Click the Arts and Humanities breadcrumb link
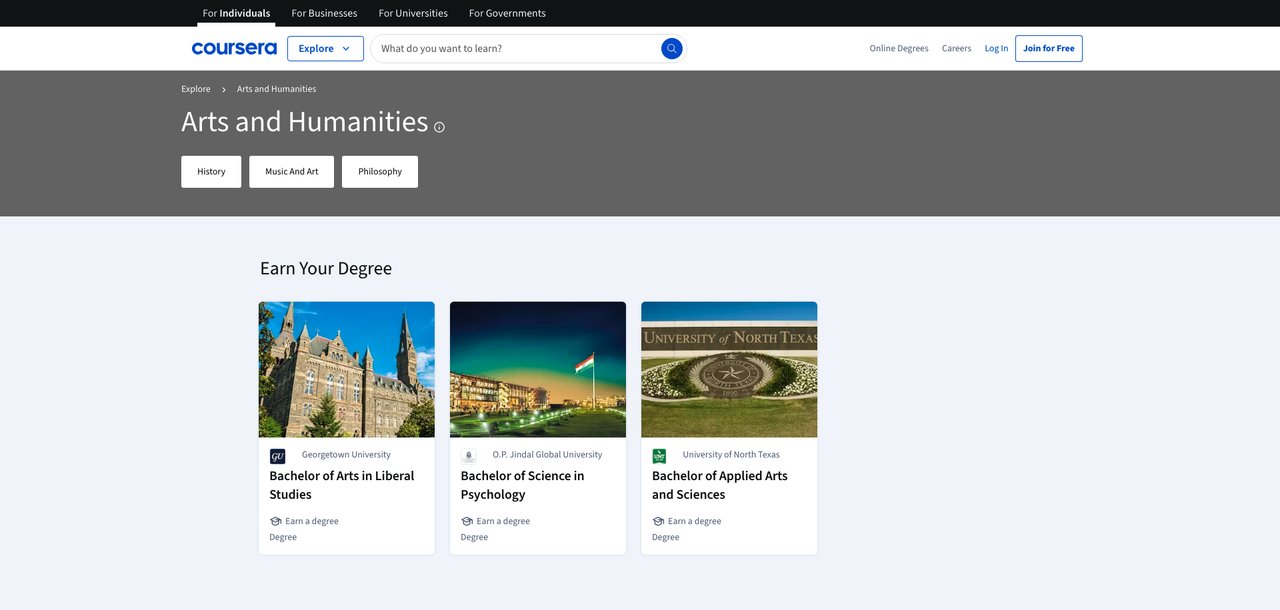1280x610 pixels. click(x=276, y=89)
